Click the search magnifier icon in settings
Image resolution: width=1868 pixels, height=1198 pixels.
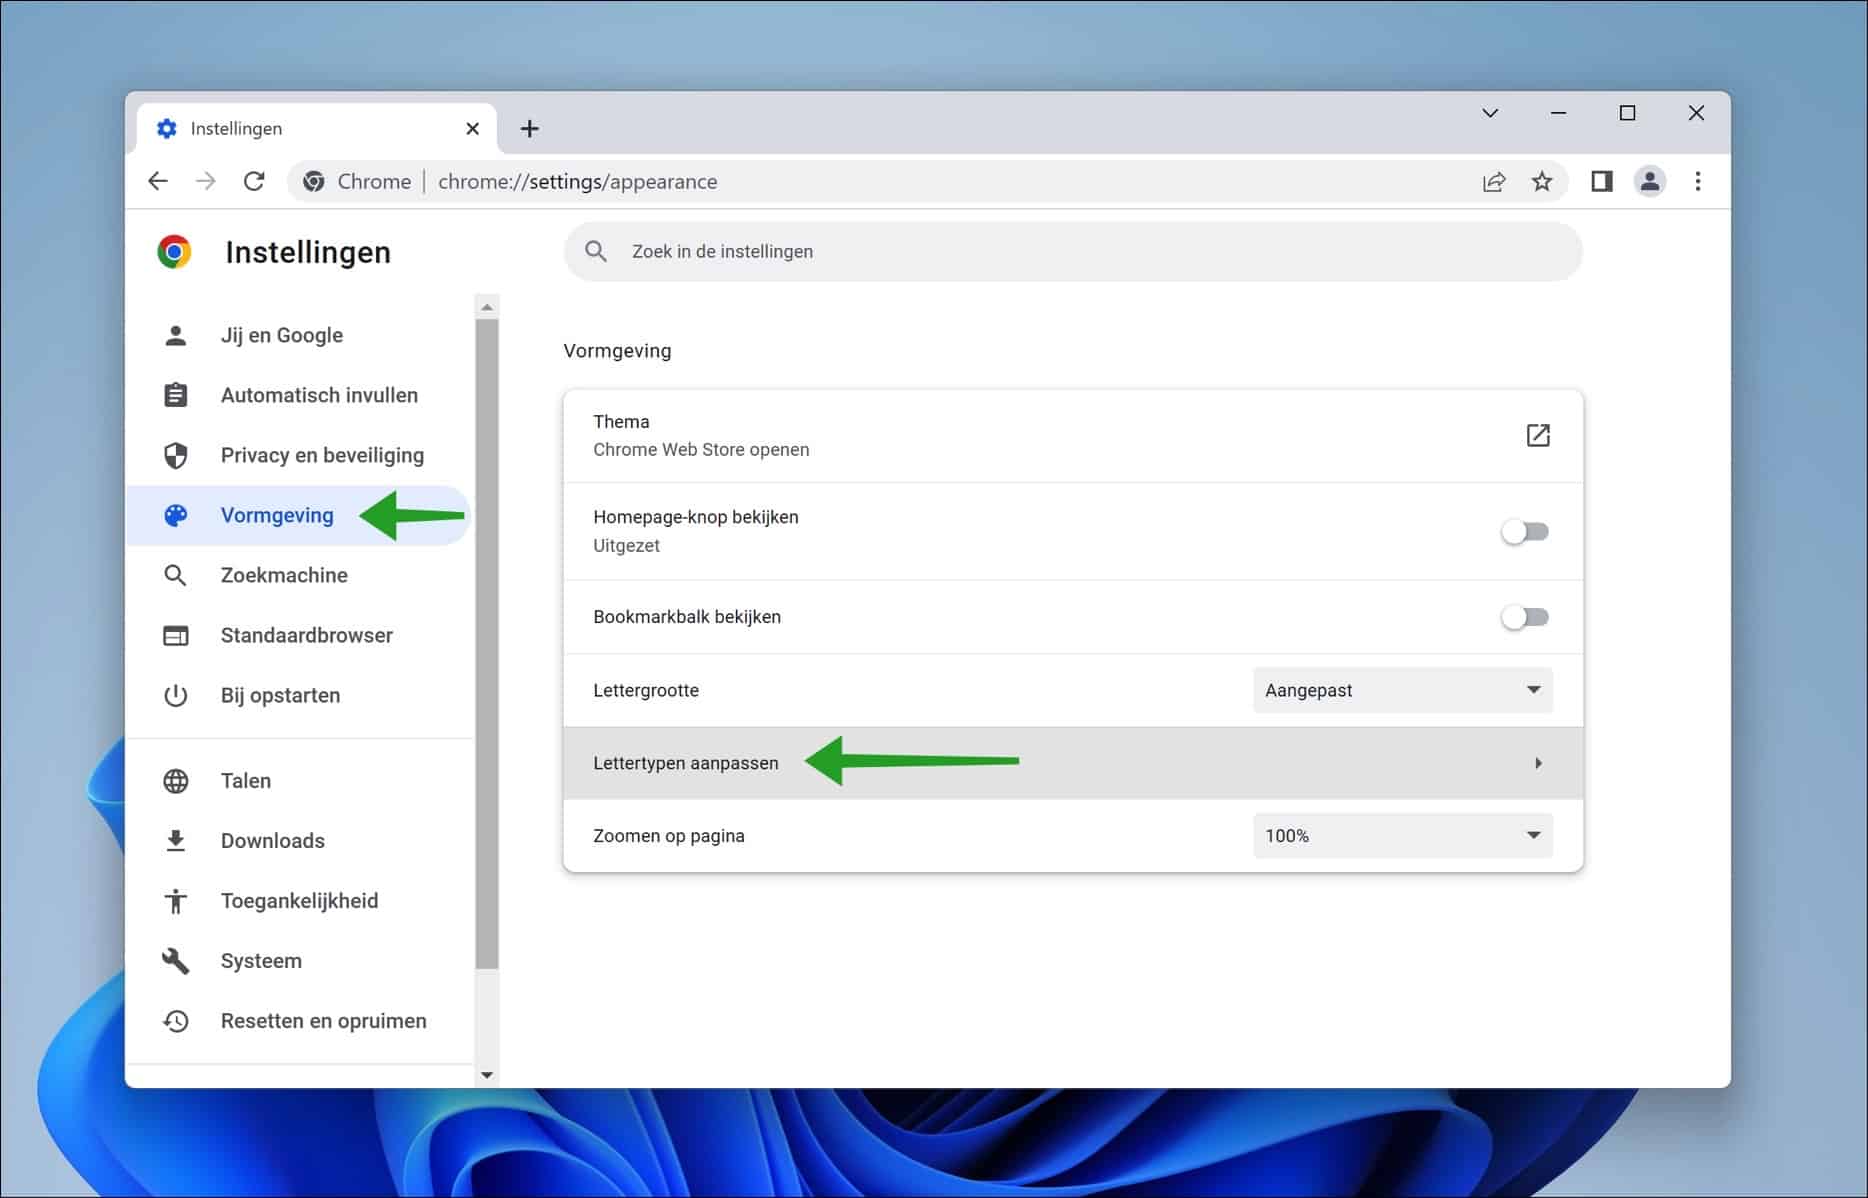tap(596, 251)
